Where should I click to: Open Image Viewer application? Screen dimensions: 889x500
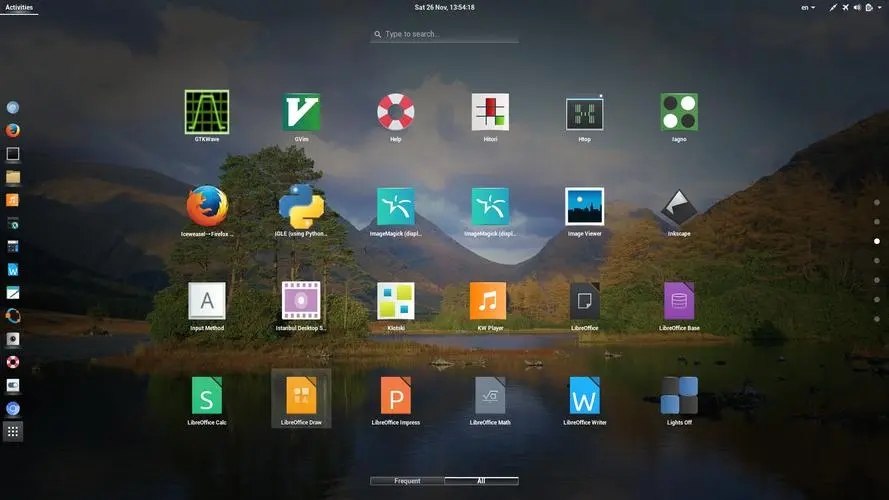tap(585, 206)
